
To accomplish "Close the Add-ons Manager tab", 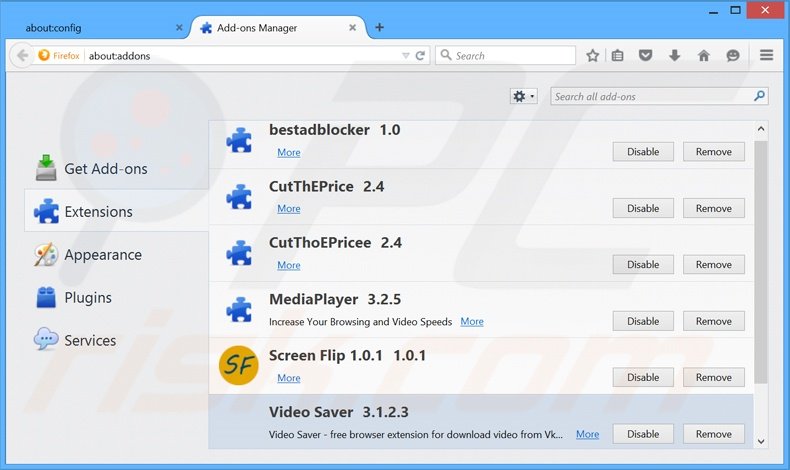I will [353, 28].
